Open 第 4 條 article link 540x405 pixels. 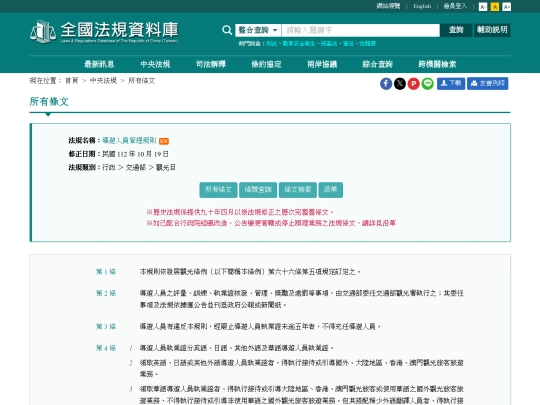point(106,348)
